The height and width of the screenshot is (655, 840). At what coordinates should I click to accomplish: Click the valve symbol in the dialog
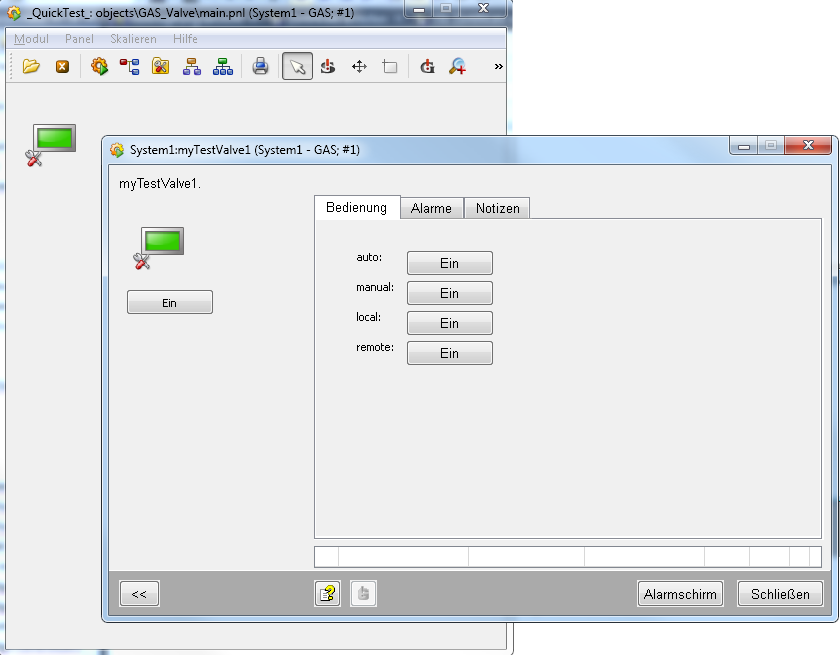[x=159, y=246]
